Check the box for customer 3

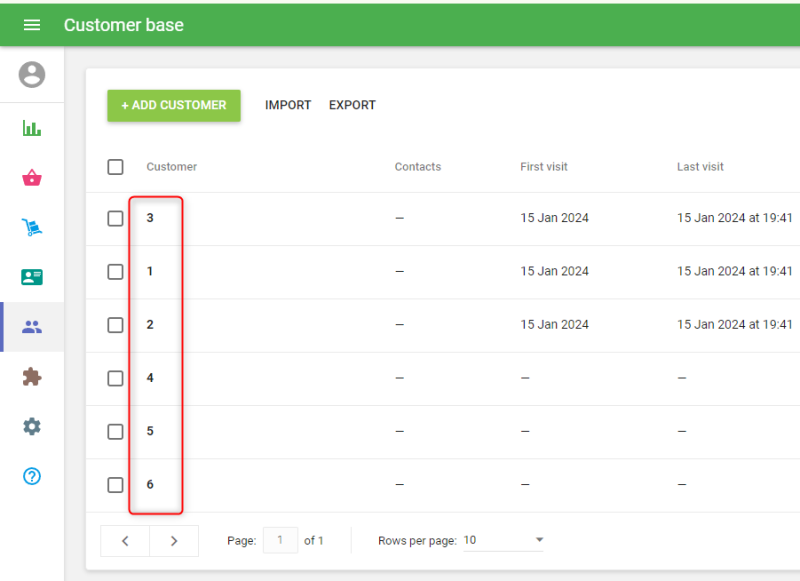115,218
